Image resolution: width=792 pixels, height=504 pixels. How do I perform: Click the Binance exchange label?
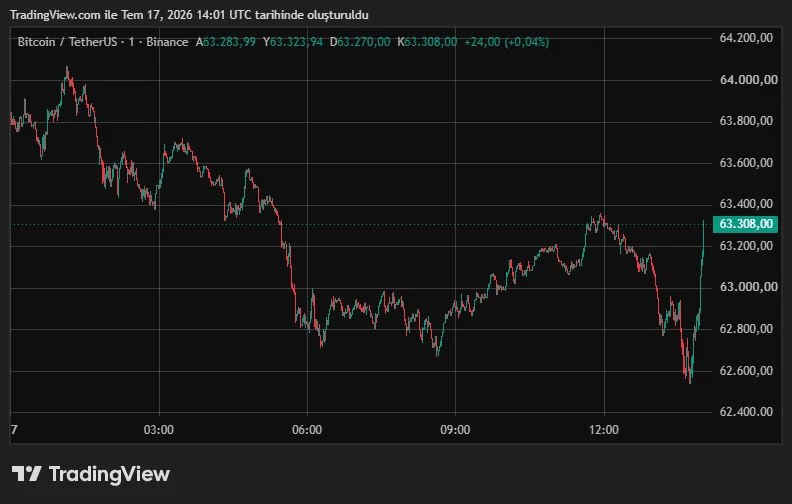pos(167,42)
